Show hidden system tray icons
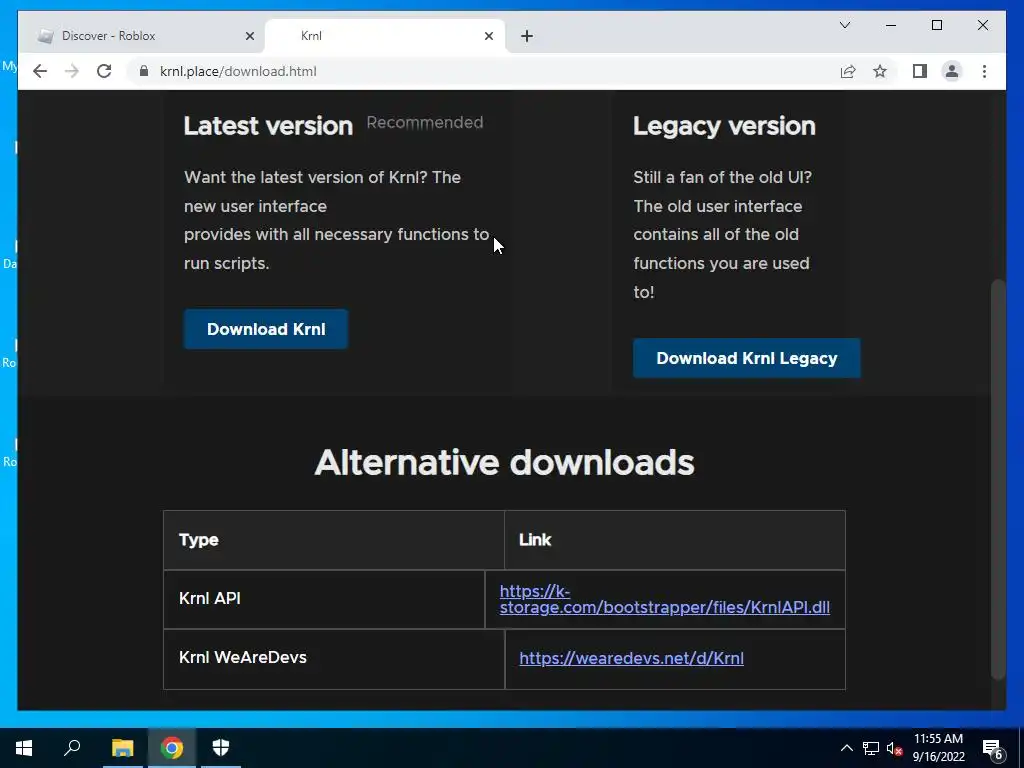Viewport: 1024px width, 768px height. click(846, 748)
